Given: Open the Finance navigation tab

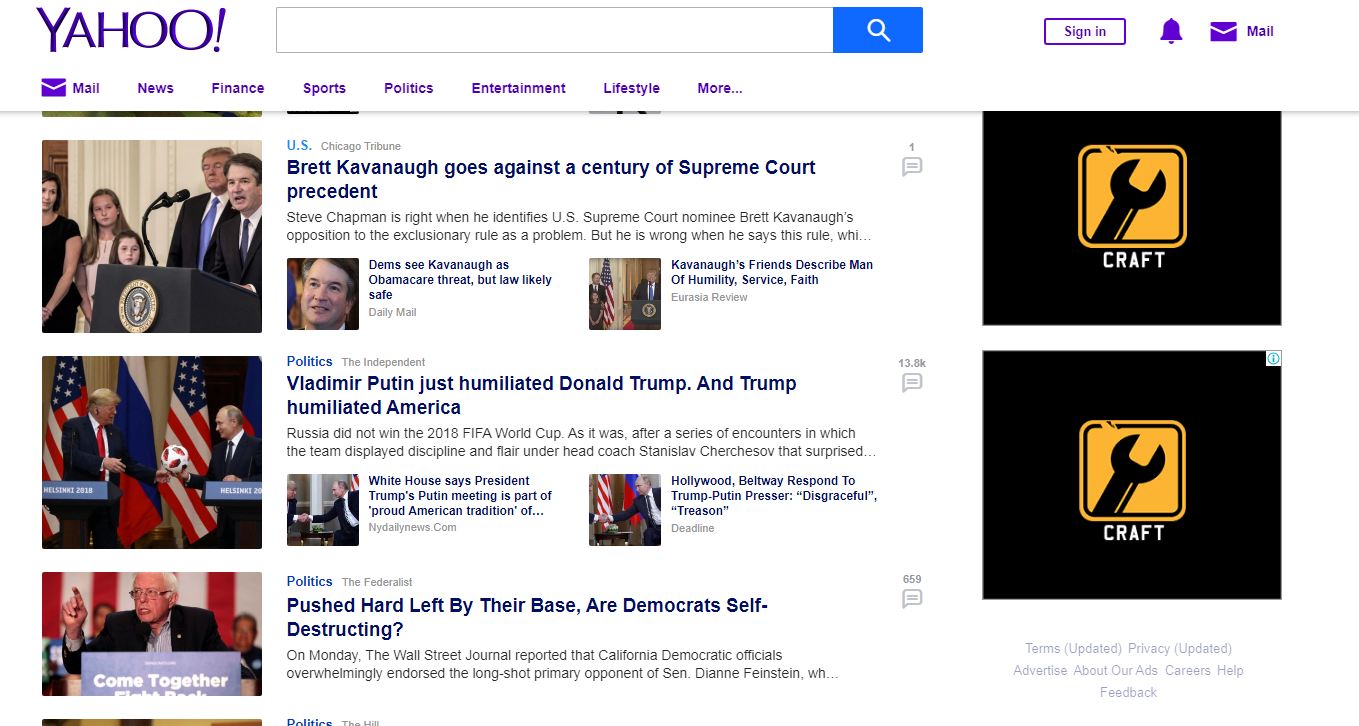Looking at the screenshot, I should click(238, 88).
